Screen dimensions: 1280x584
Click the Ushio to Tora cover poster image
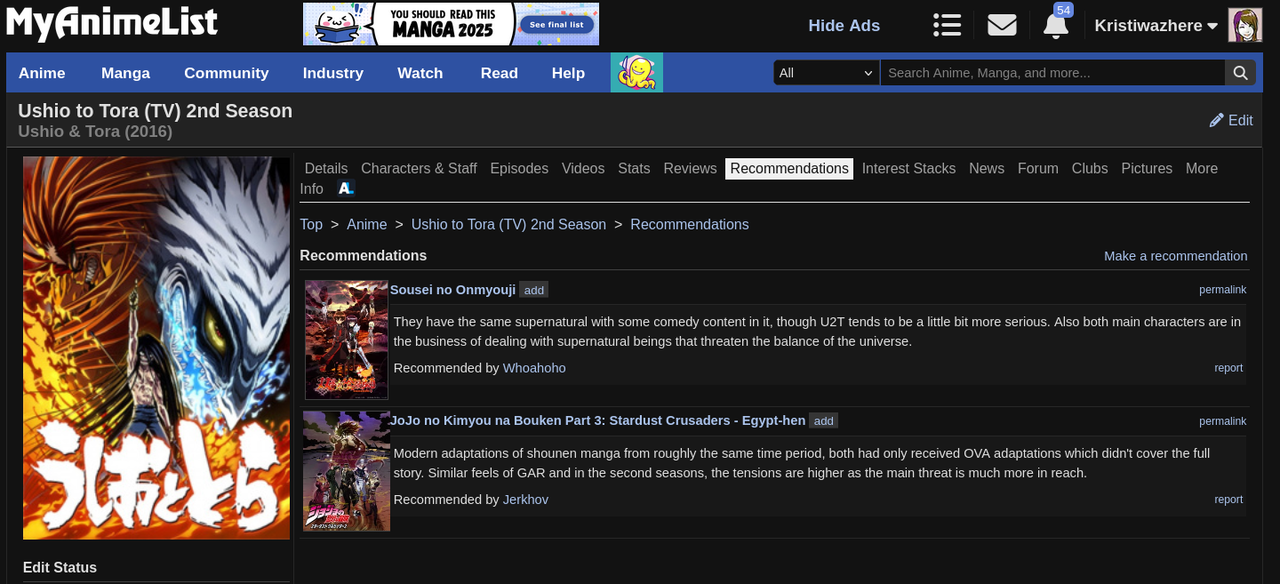point(156,348)
